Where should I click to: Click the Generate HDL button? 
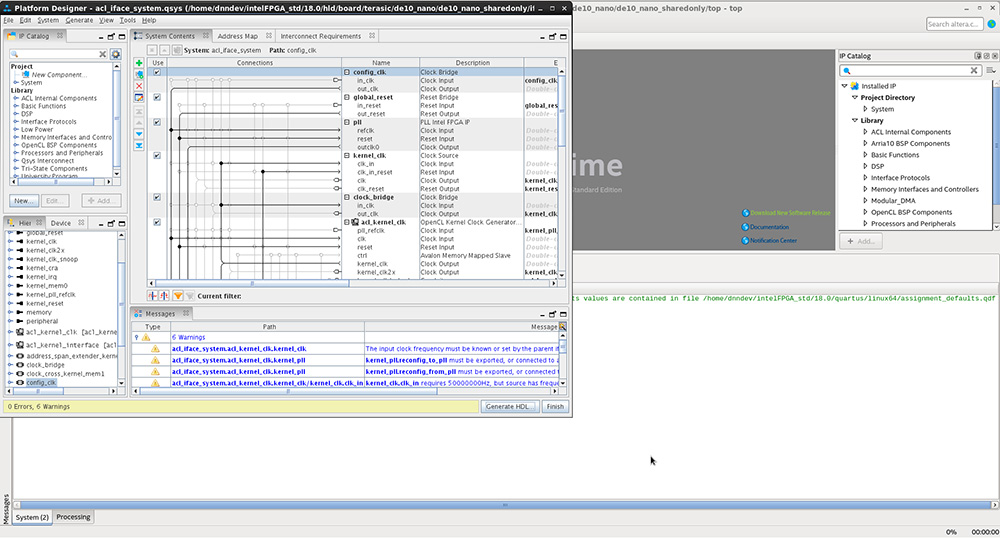click(x=510, y=407)
